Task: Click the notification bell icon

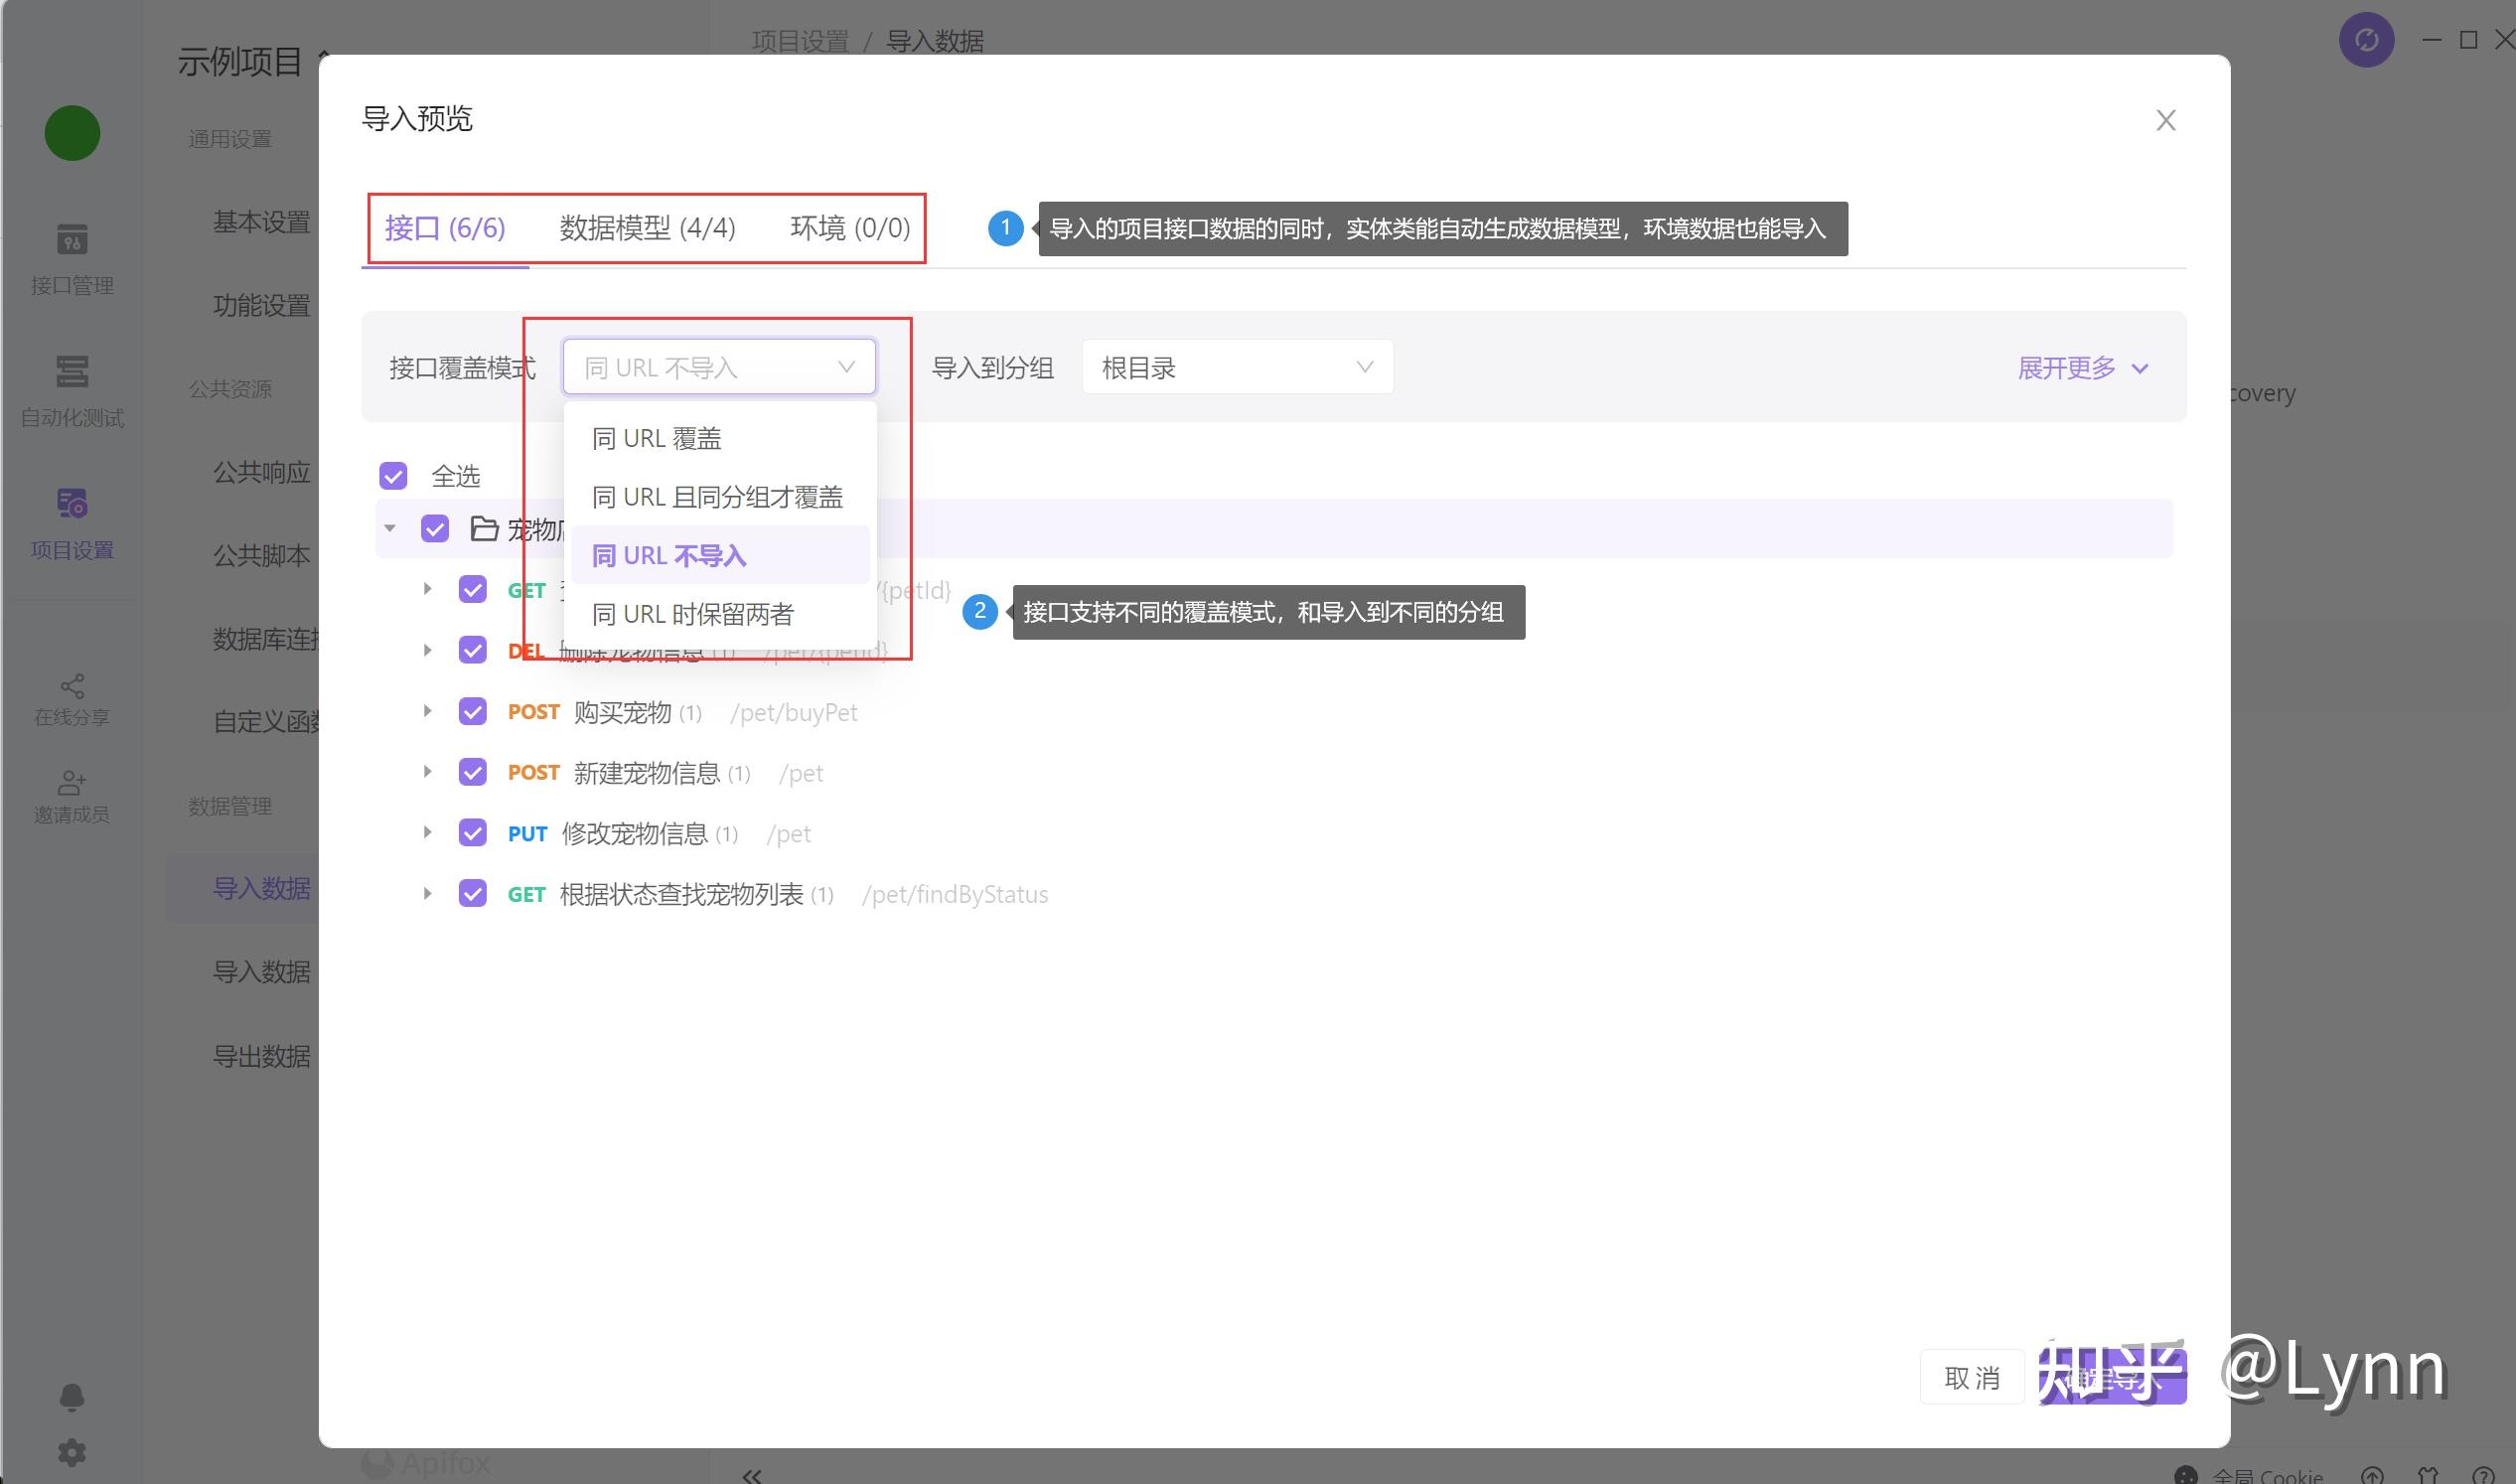Action: [71, 1396]
